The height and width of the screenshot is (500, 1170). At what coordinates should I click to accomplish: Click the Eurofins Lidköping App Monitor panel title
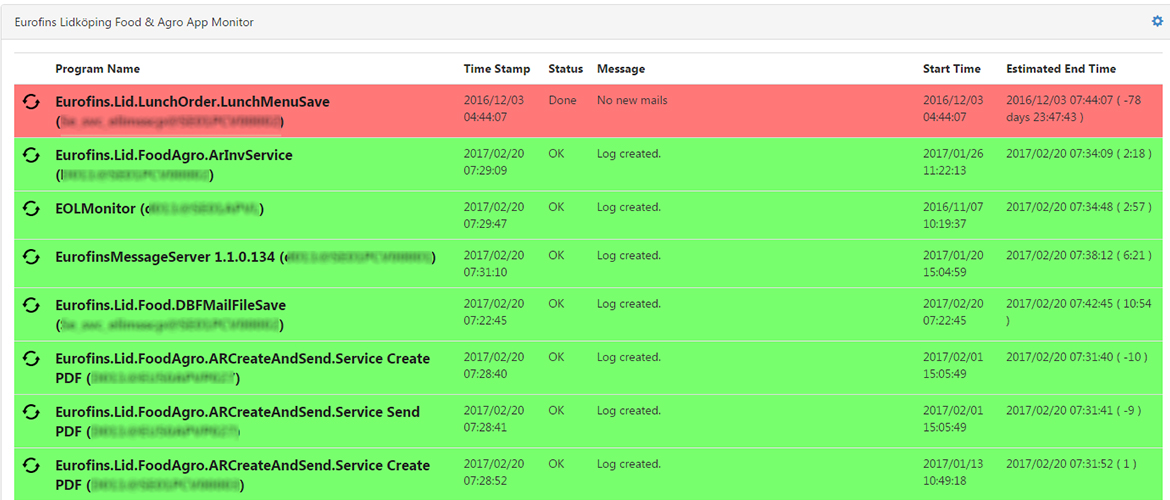point(134,22)
